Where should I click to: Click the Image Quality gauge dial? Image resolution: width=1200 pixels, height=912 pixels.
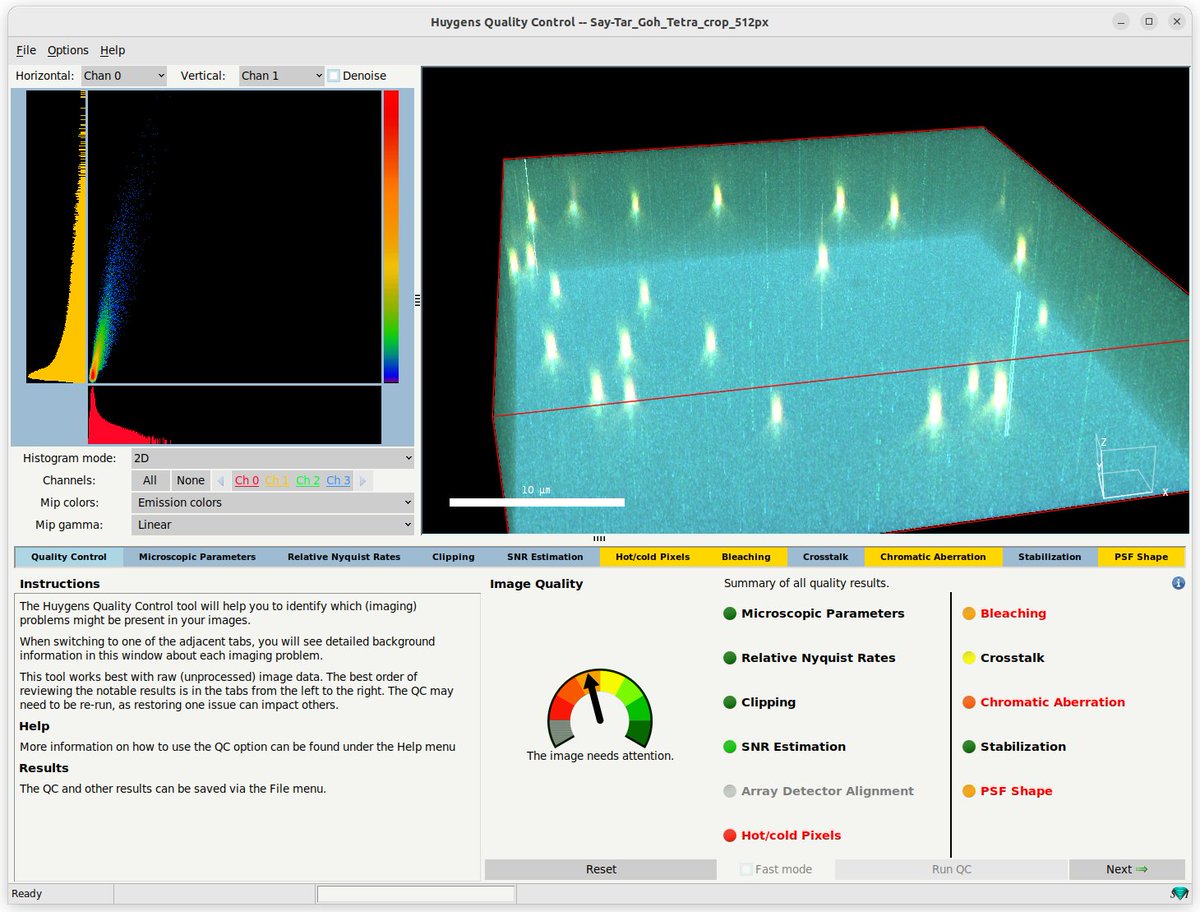599,708
